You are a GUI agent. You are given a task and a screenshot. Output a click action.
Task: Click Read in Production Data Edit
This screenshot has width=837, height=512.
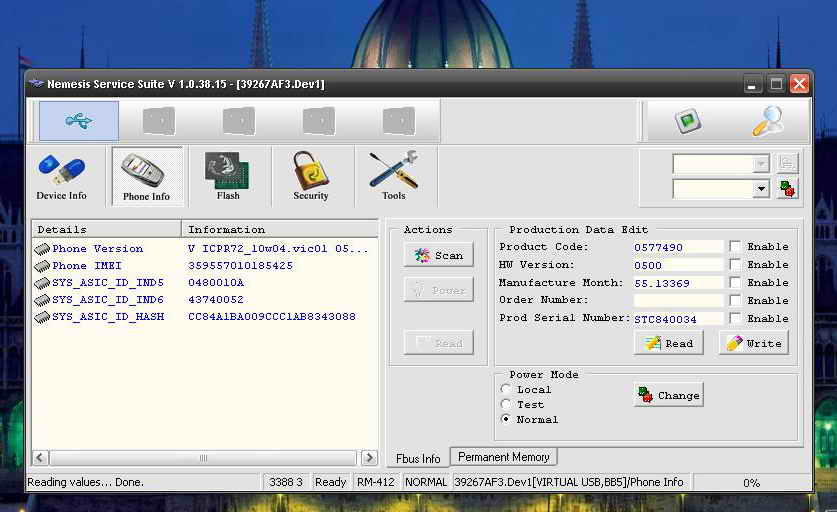(x=669, y=343)
